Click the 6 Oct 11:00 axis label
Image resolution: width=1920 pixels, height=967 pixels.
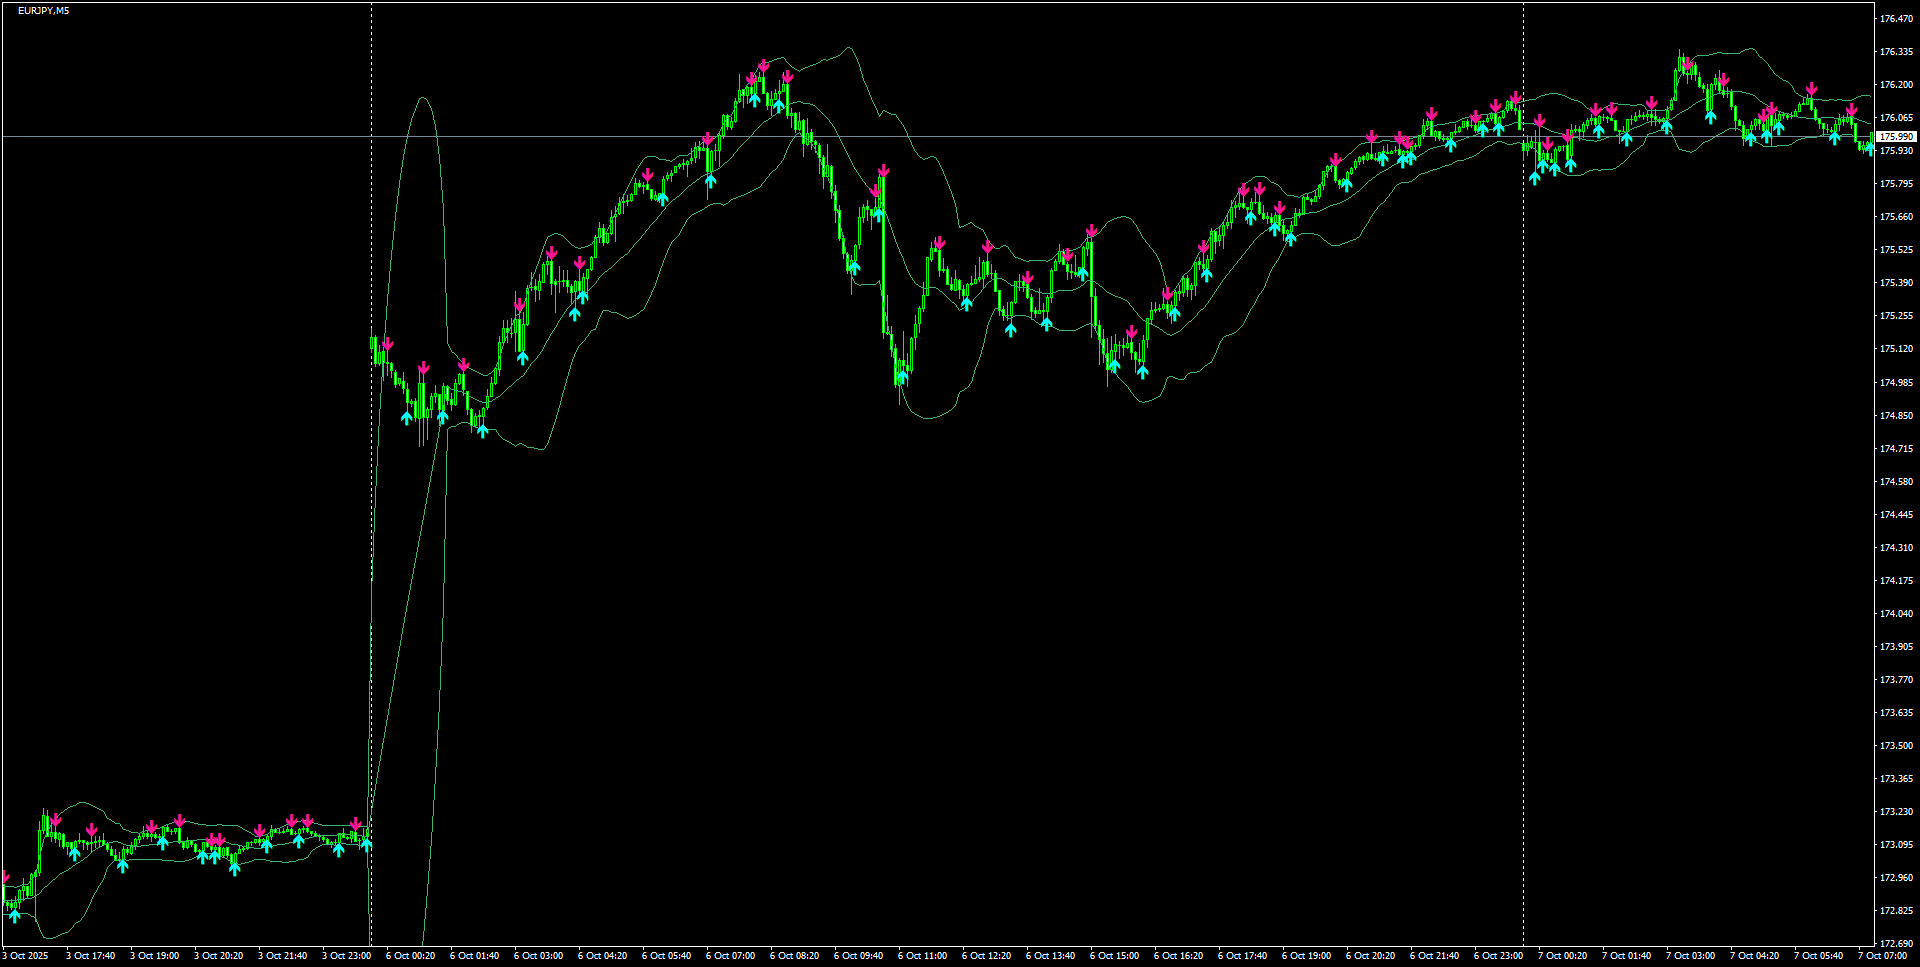pyautogui.click(x=922, y=956)
